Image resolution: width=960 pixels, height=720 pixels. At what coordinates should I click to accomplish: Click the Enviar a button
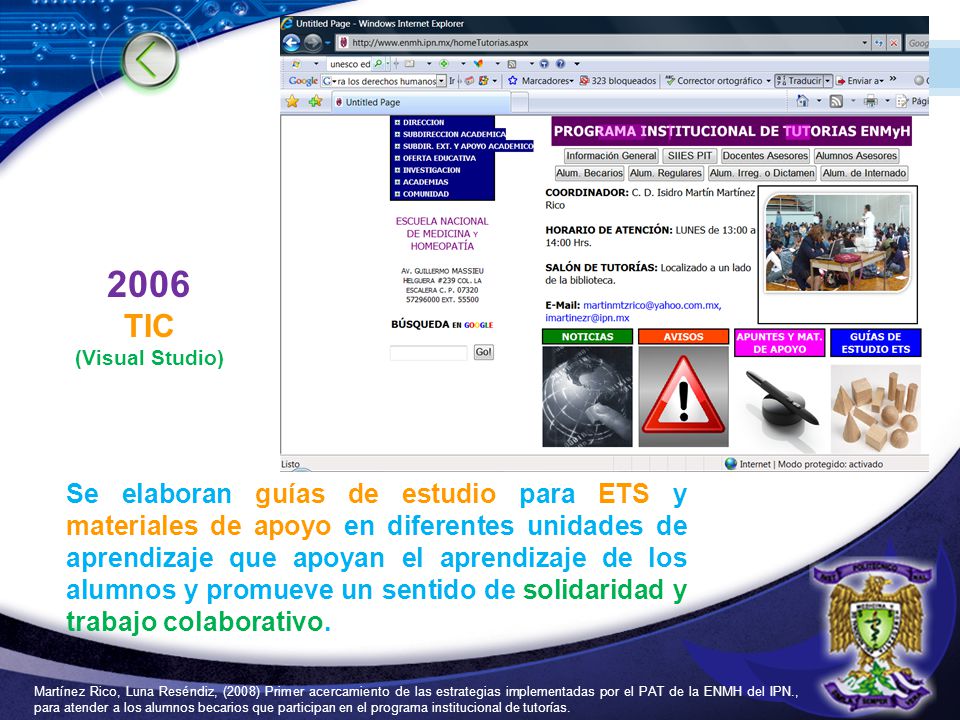tap(861, 80)
